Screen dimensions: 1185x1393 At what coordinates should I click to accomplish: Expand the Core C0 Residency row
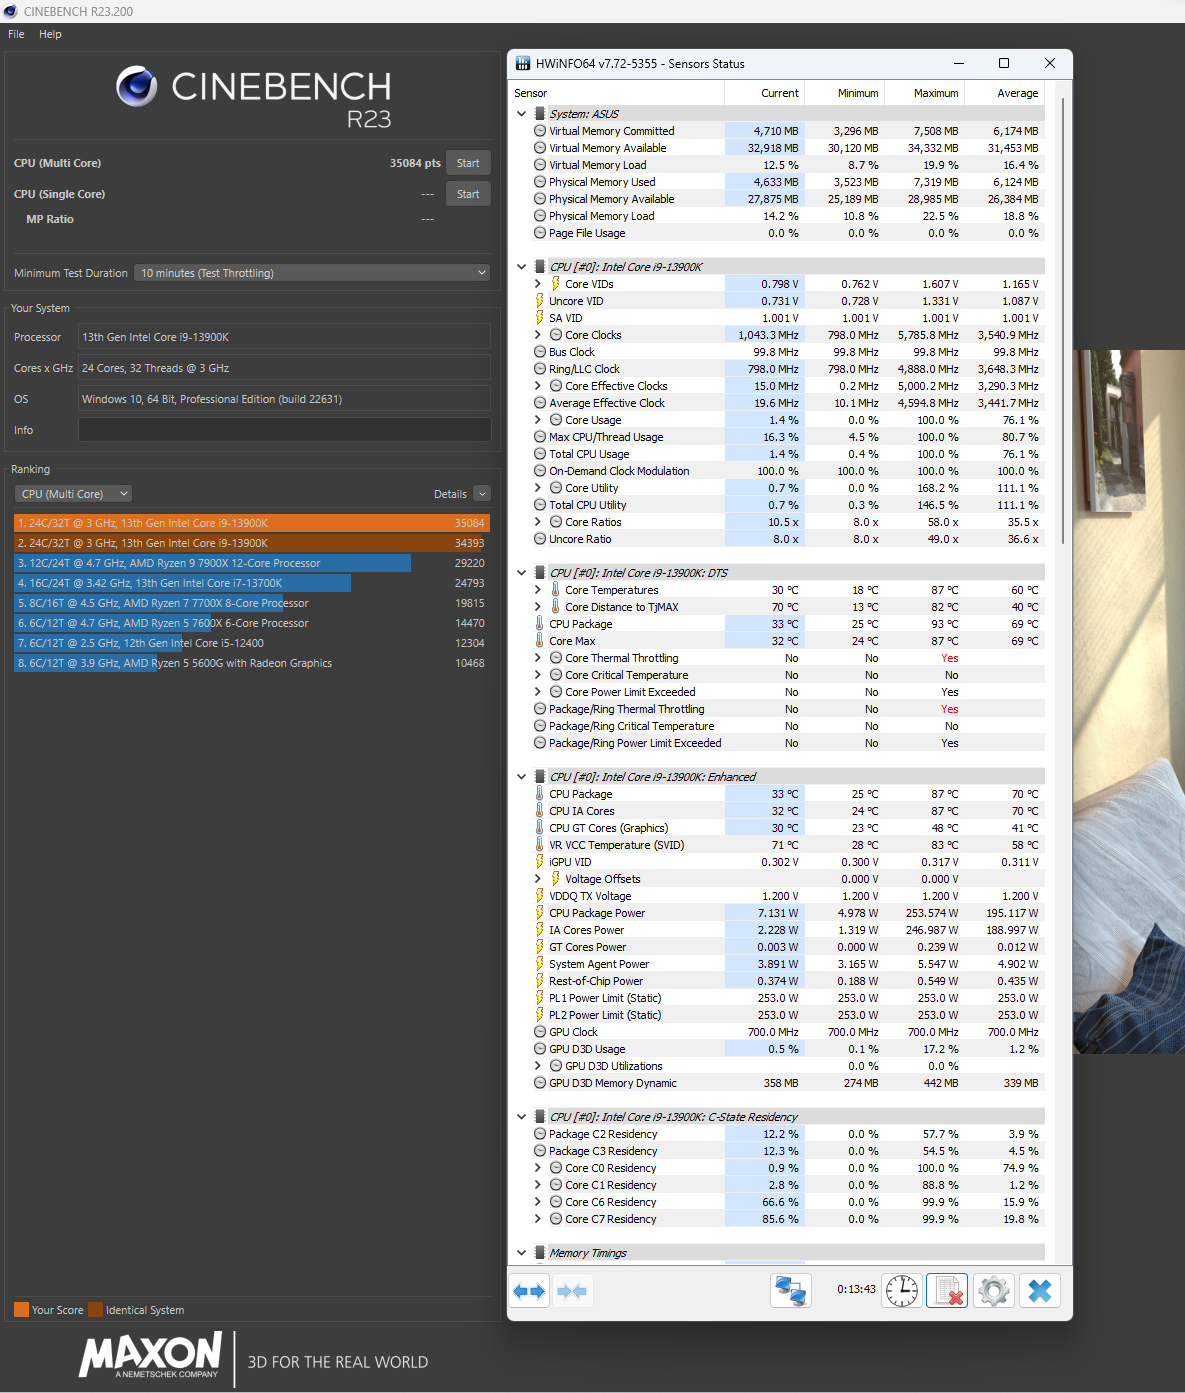538,1168
